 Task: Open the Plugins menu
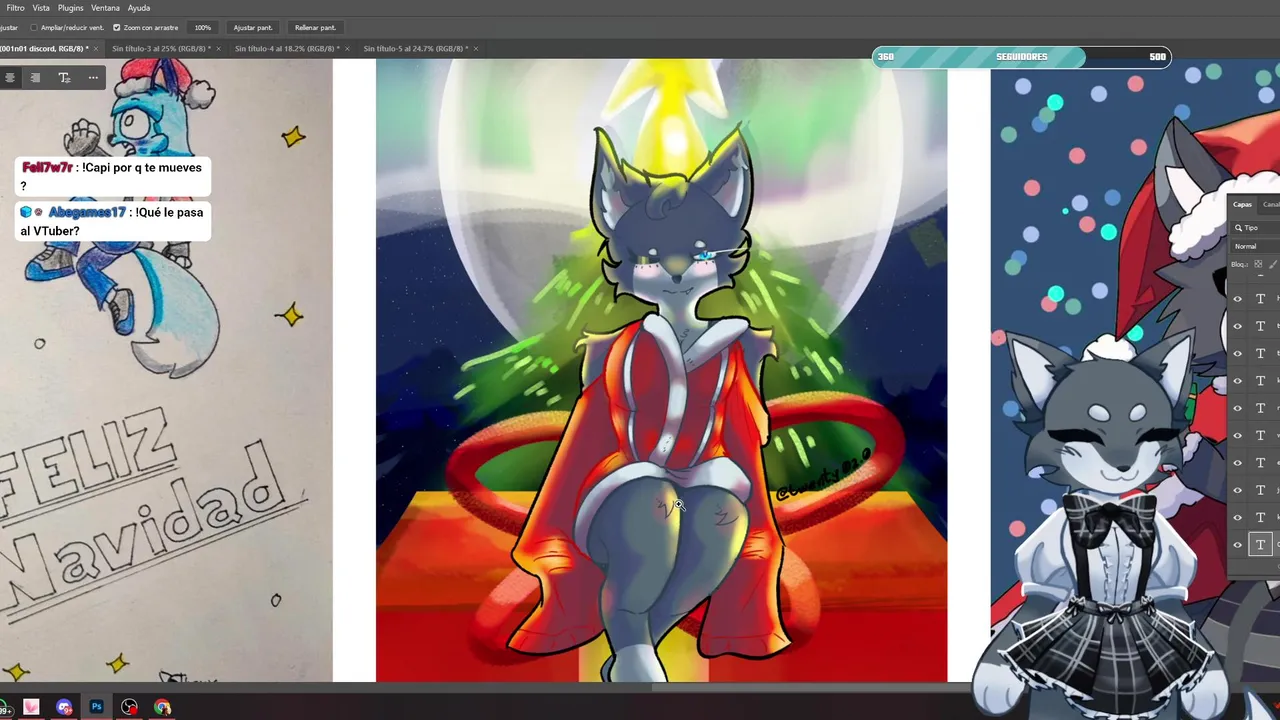click(x=70, y=8)
